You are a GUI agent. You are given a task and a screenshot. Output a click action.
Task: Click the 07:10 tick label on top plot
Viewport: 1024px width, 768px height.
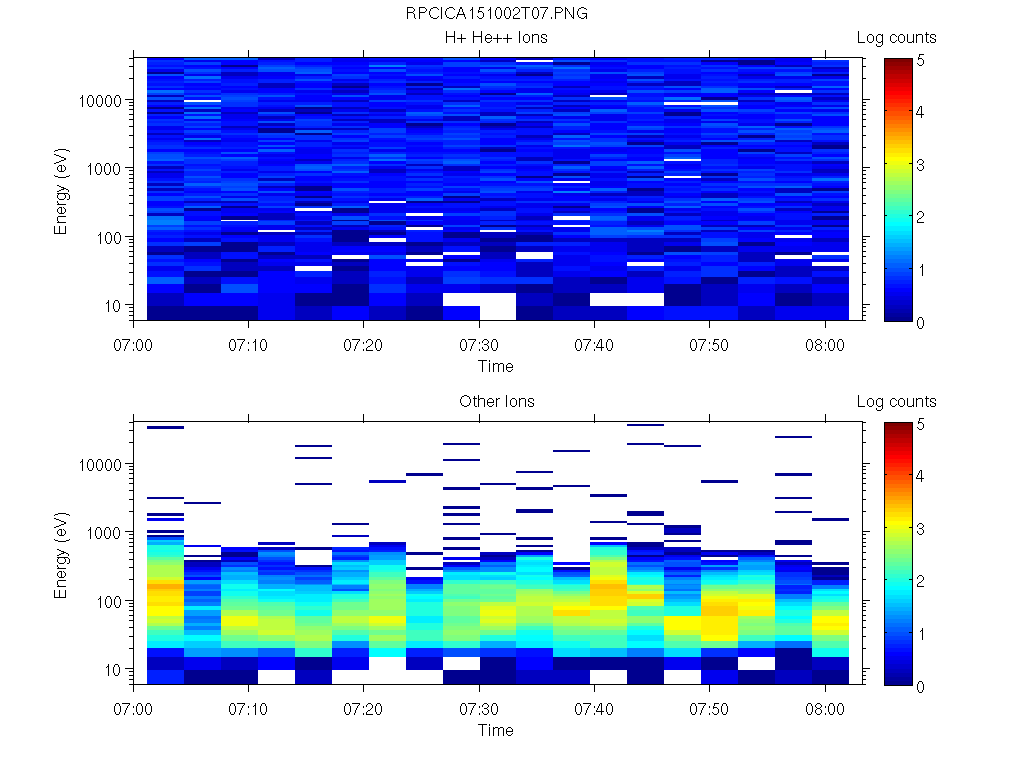tap(248, 345)
